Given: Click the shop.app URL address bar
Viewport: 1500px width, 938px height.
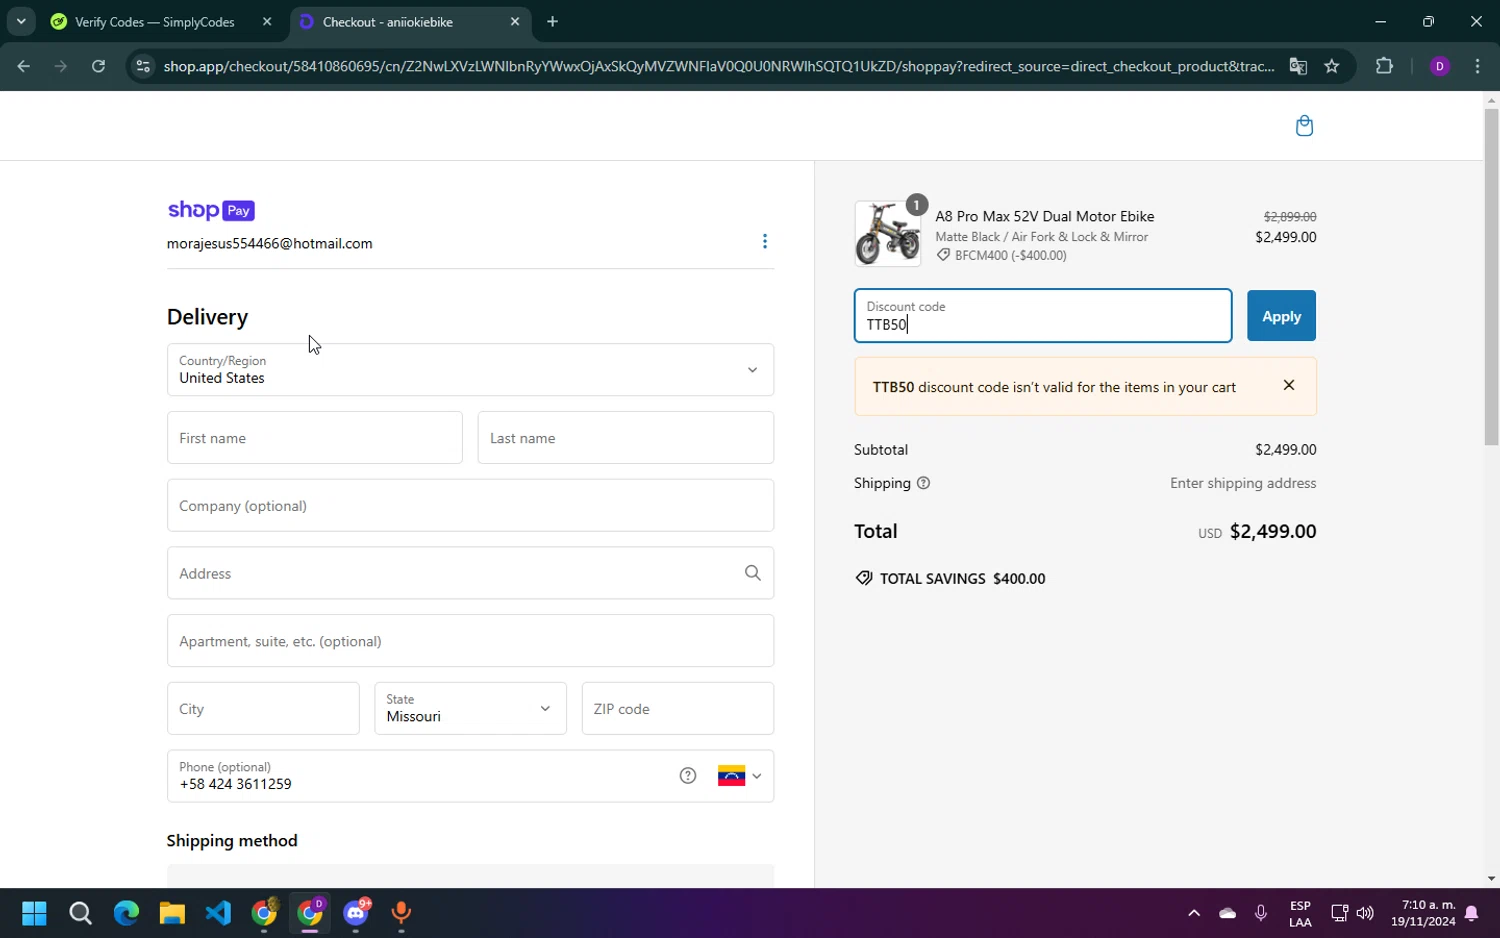Looking at the screenshot, I should (718, 66).
